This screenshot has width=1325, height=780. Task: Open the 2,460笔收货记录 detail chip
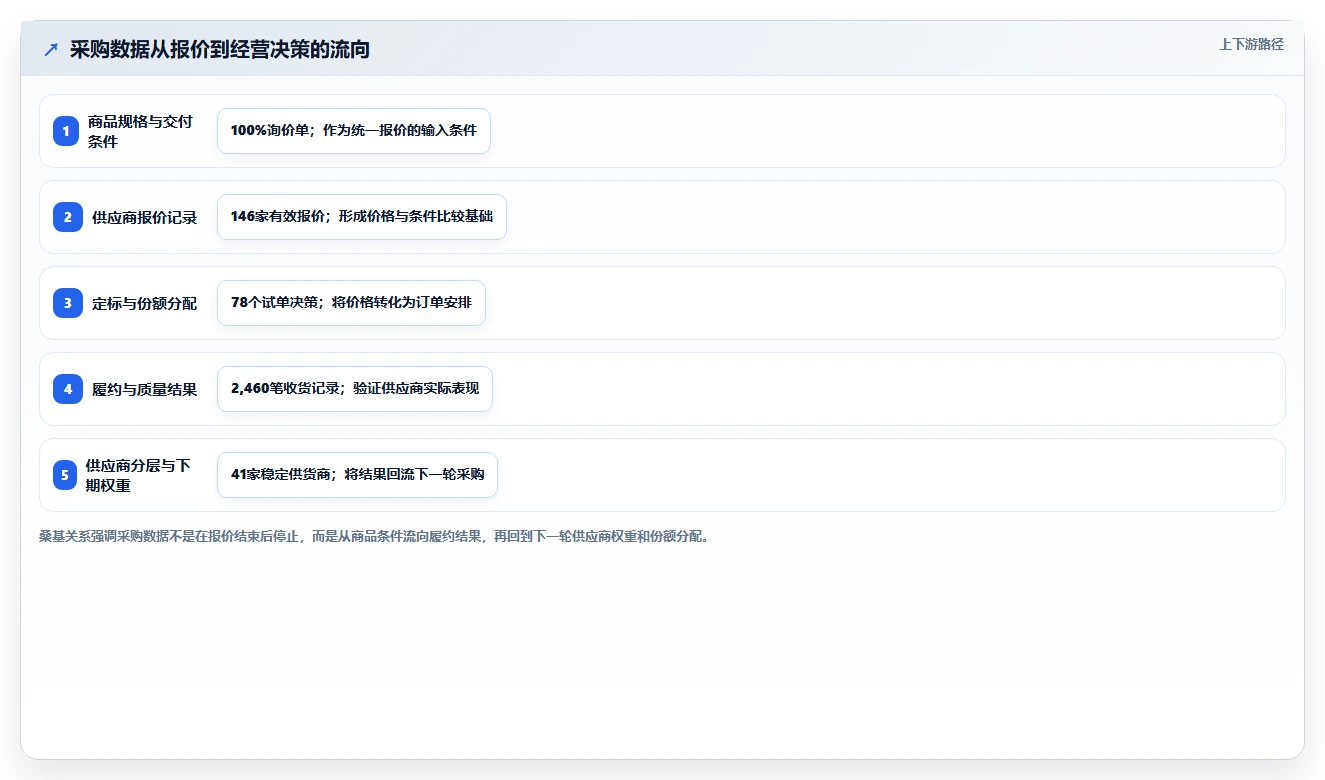click(x=355, y=389)
